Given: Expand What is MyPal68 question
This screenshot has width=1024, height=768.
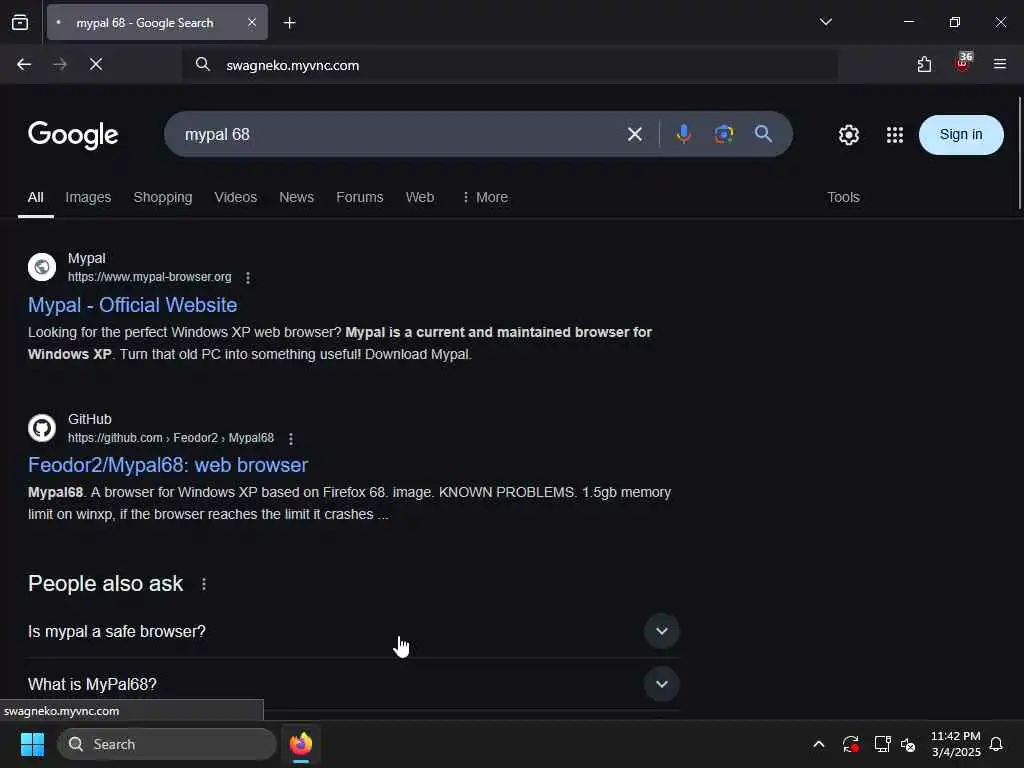Looking at the screenshot, I should (x=353, y=684).
